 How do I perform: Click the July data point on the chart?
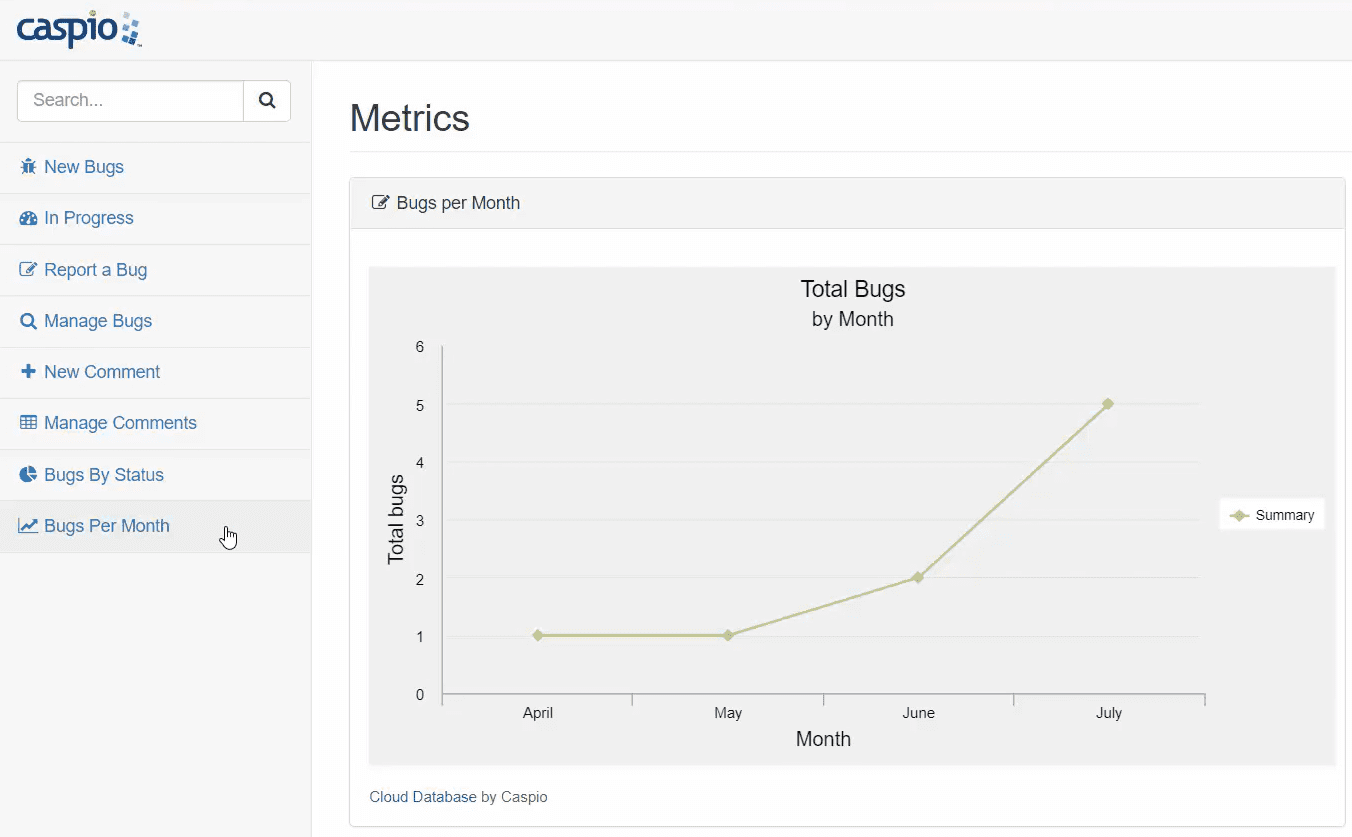click(x=1108, y=404)
